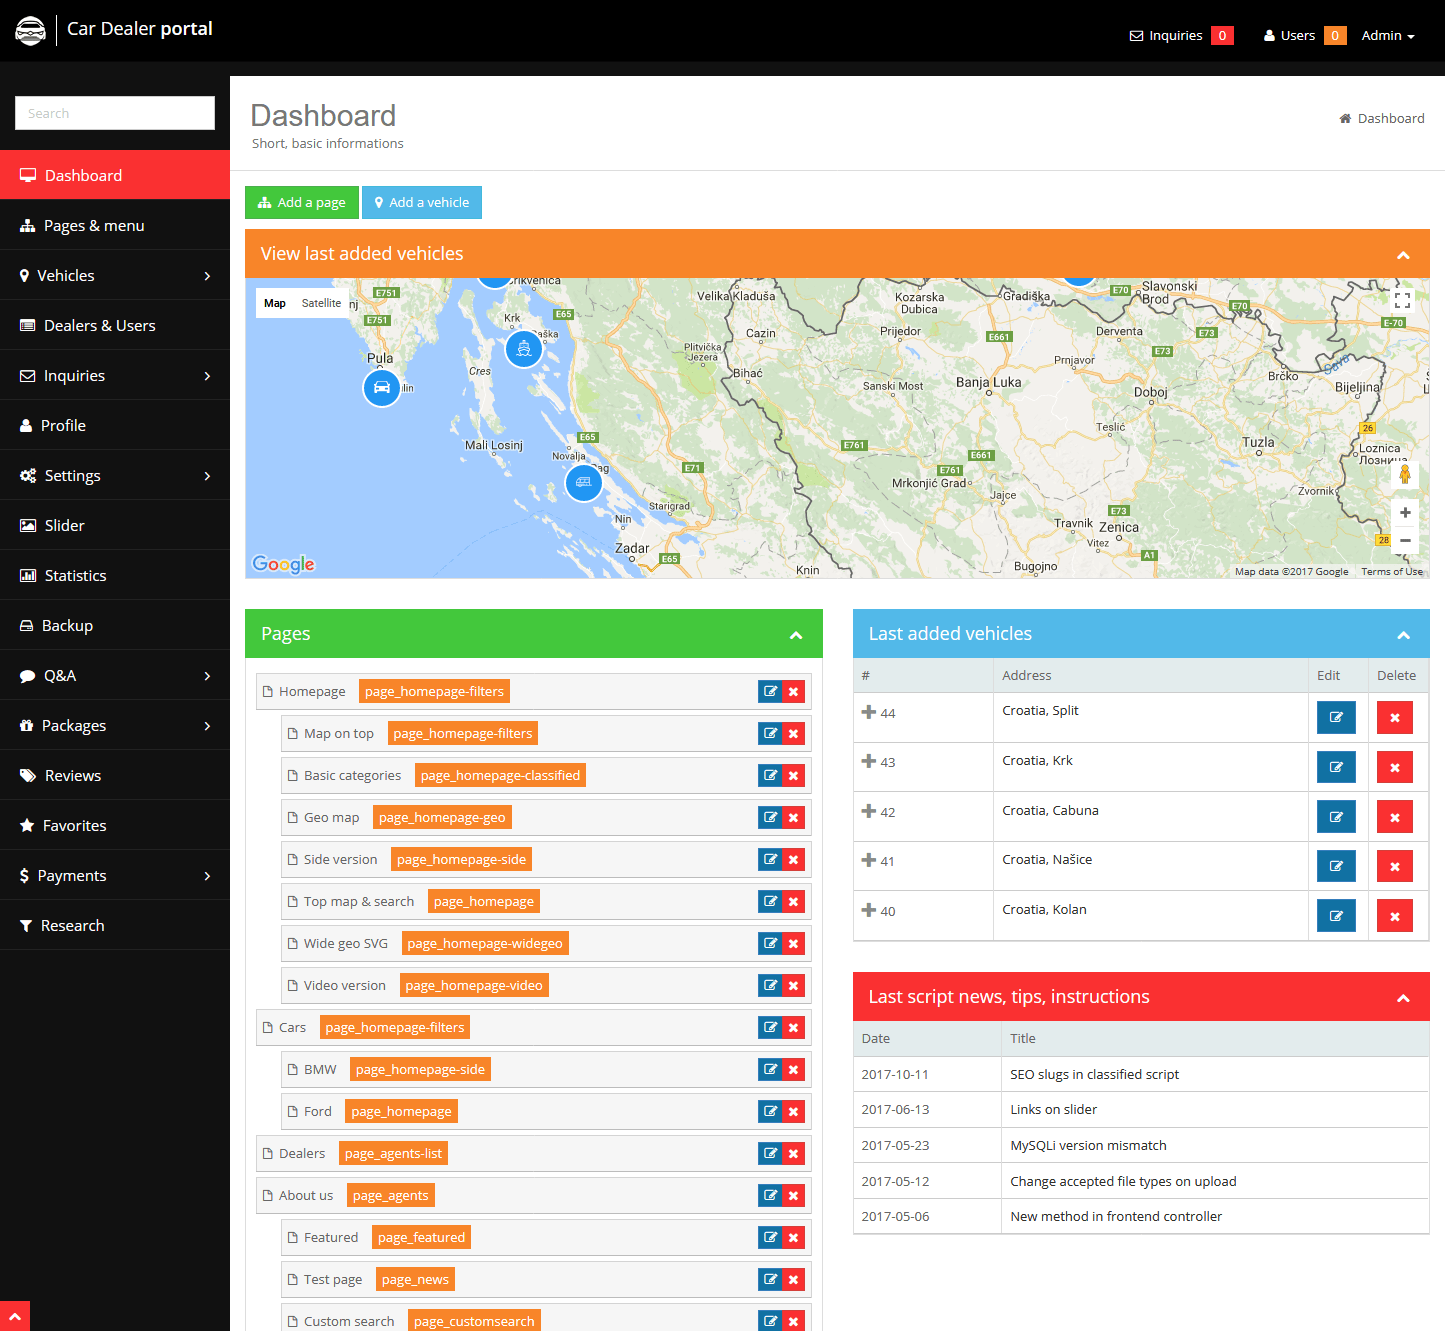Click inside the sidebar Search field
This screenshot has width=1445, height=1331.
pos(114,113)
